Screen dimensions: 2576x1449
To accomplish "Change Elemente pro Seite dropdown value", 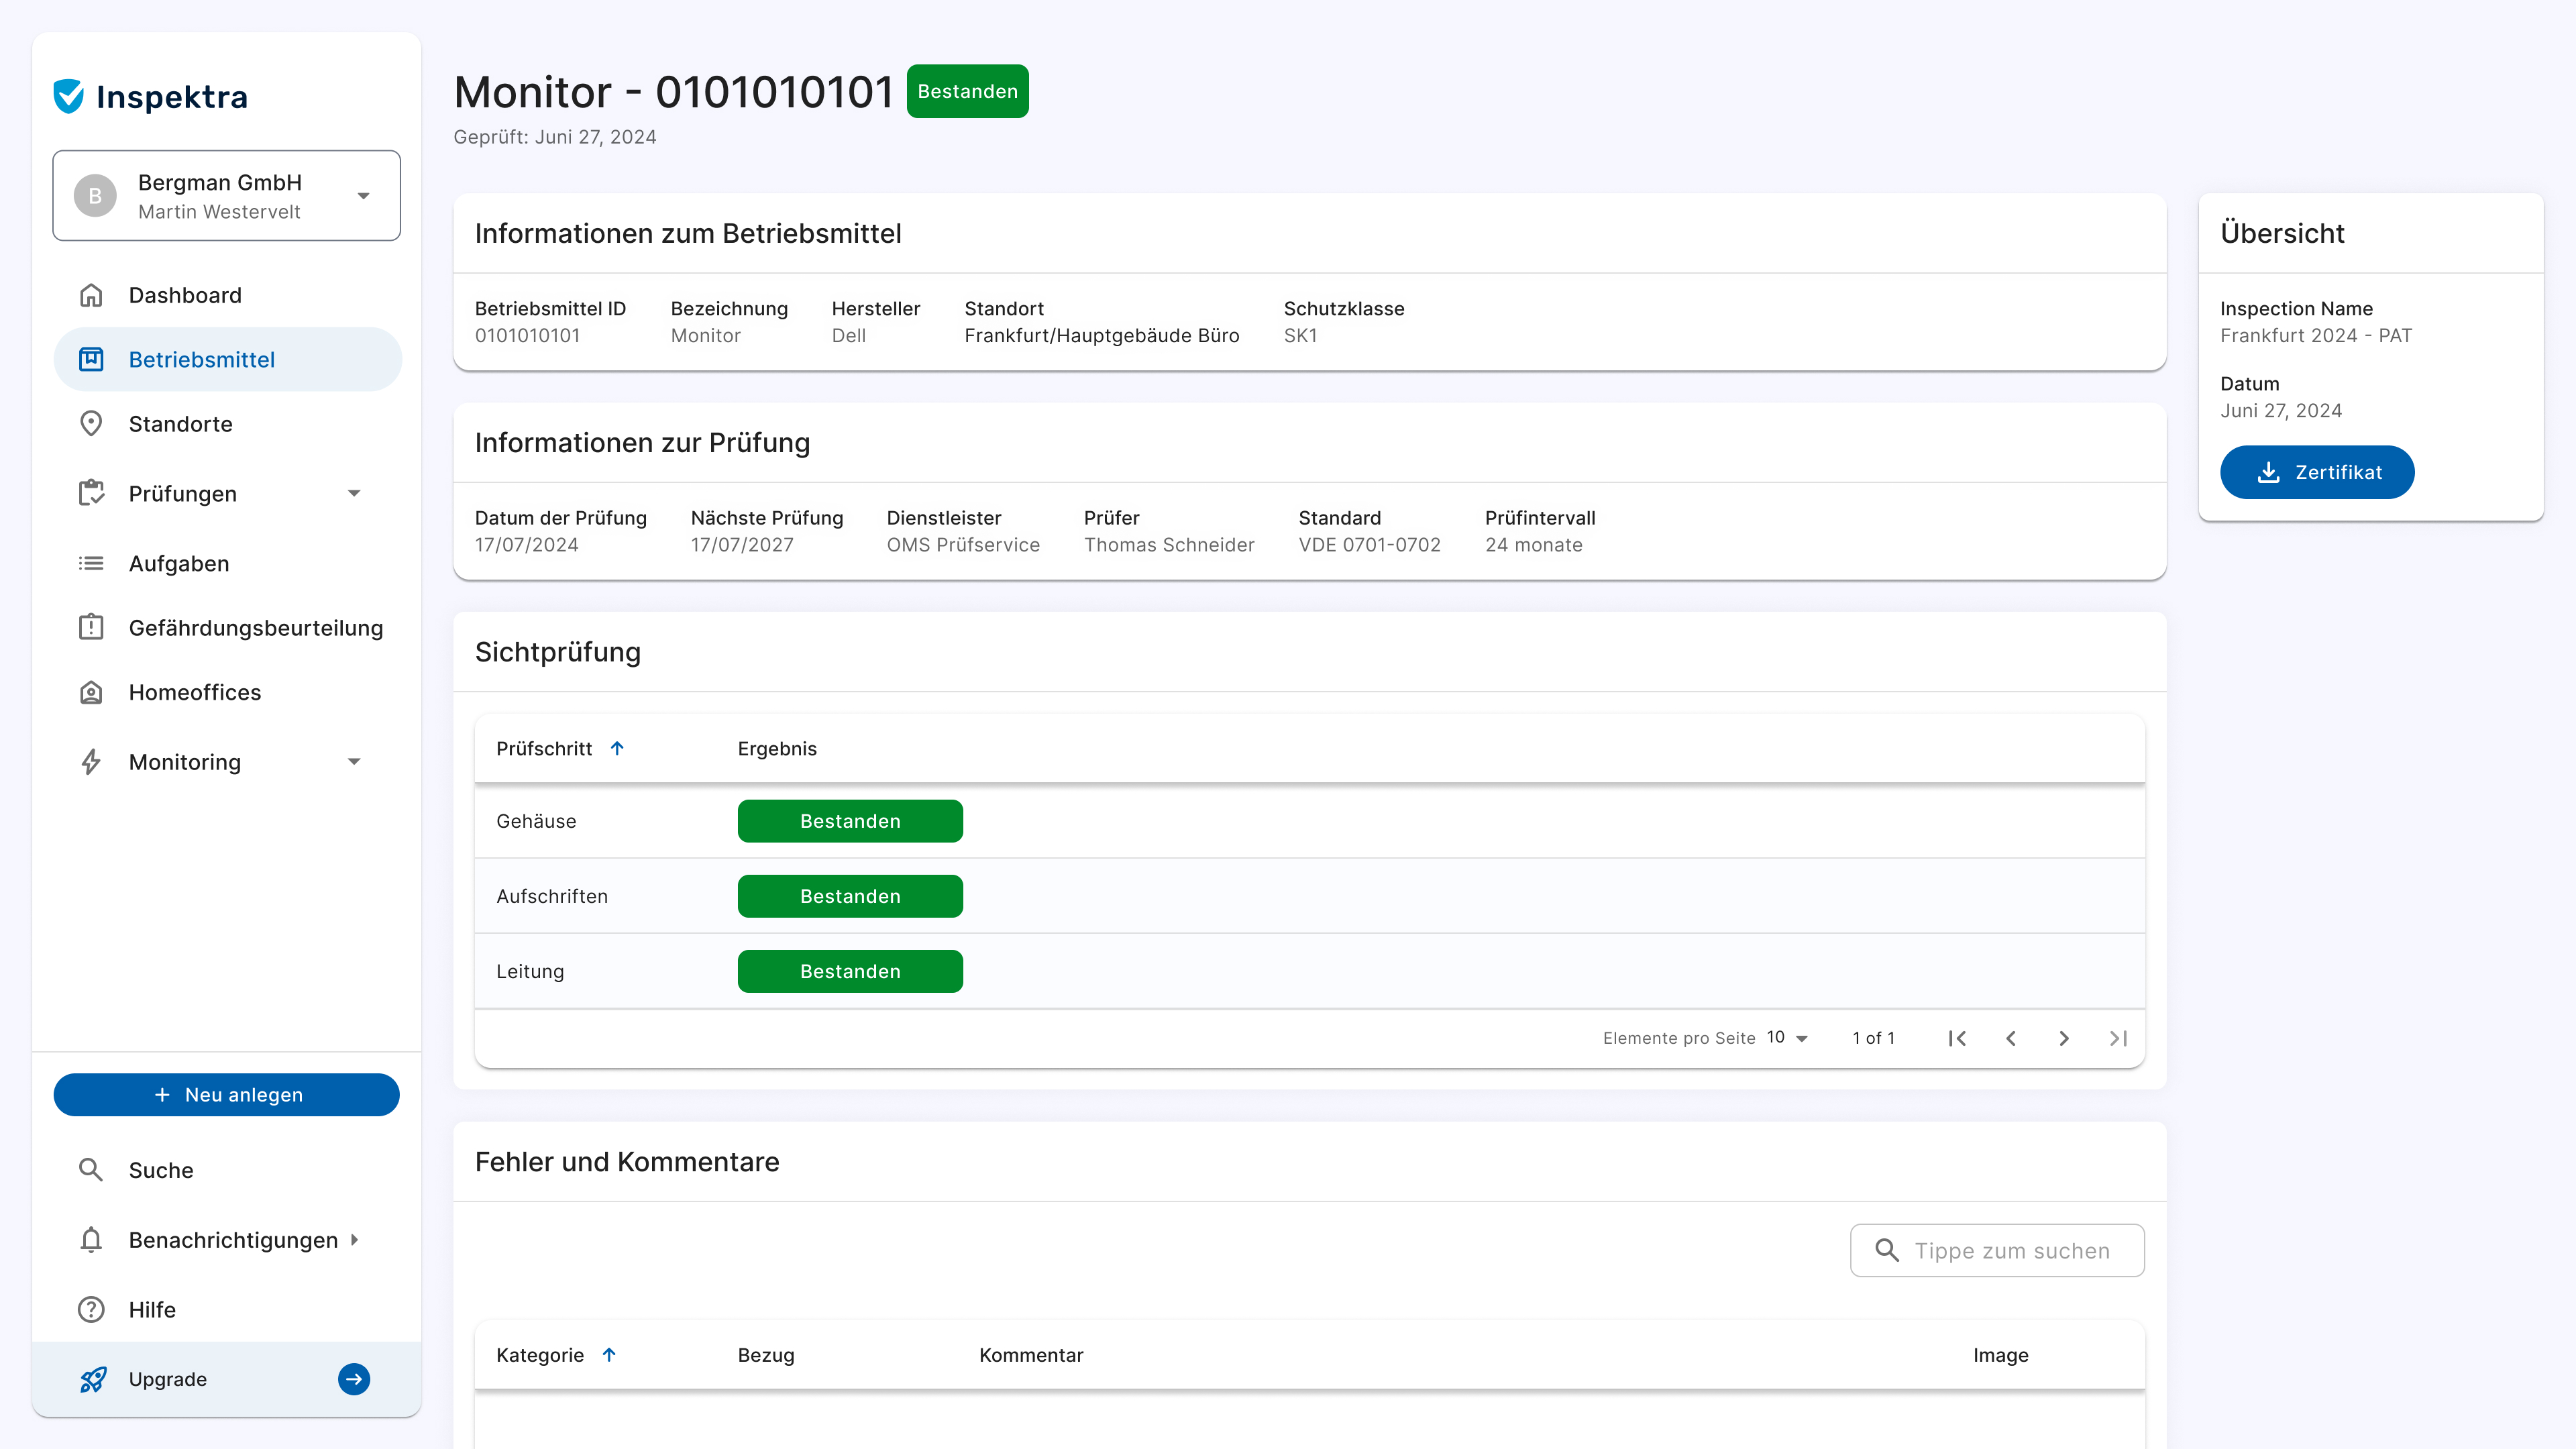I will coord(1787,1038).
